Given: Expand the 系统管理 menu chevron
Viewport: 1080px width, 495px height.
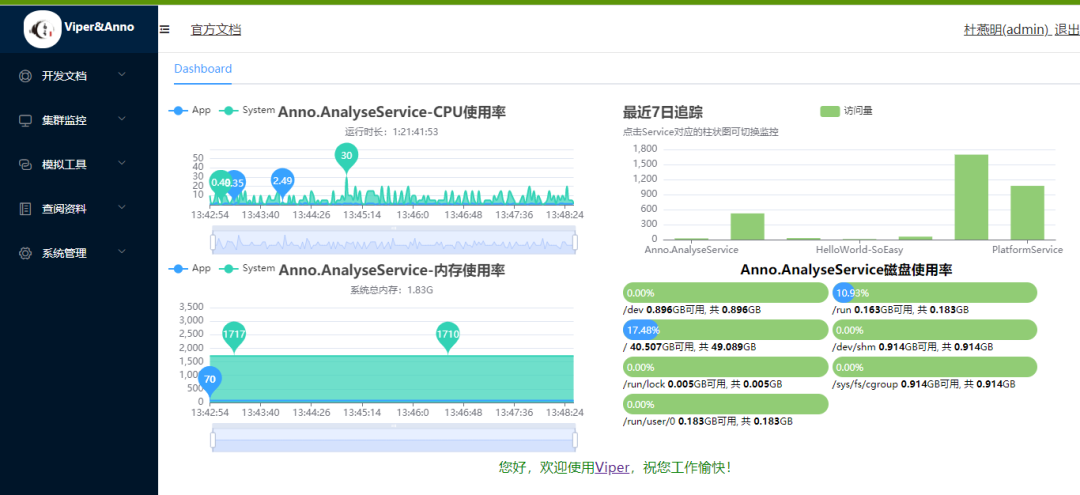Looking at the screenshot, I should [122, 252].
